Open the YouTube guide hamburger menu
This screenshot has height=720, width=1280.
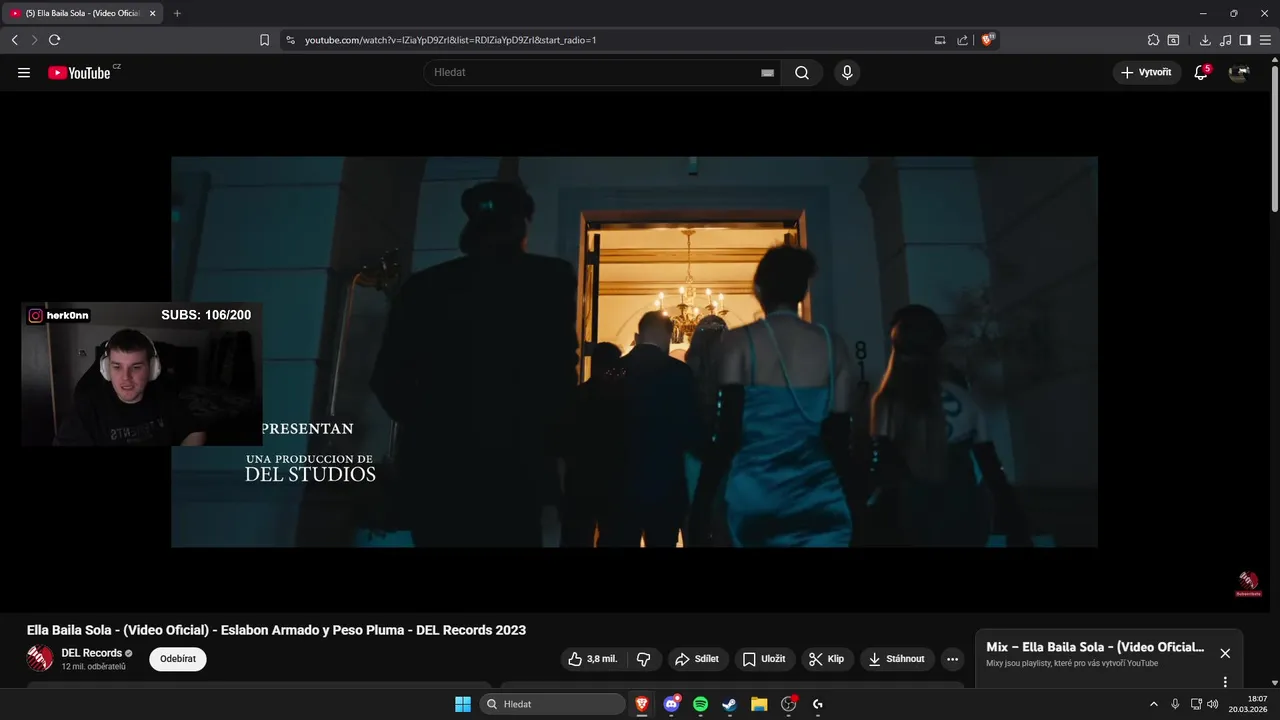tap(24, 73)
